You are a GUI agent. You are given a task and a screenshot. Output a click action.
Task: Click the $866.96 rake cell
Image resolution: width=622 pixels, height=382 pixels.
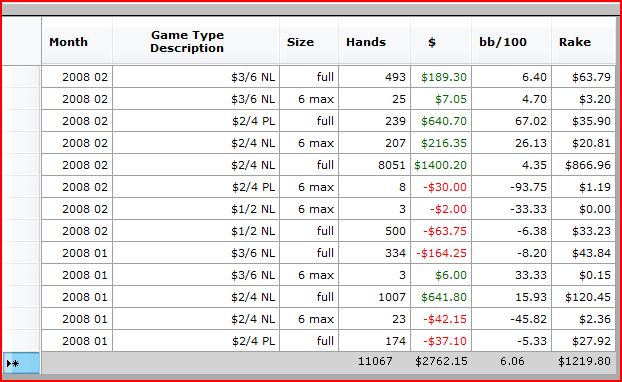click(x=584, y=165)
